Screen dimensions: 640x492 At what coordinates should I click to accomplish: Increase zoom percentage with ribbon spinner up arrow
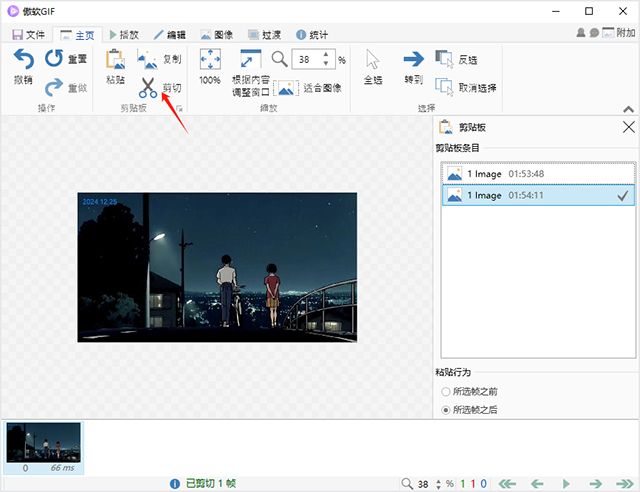point(328,55)
